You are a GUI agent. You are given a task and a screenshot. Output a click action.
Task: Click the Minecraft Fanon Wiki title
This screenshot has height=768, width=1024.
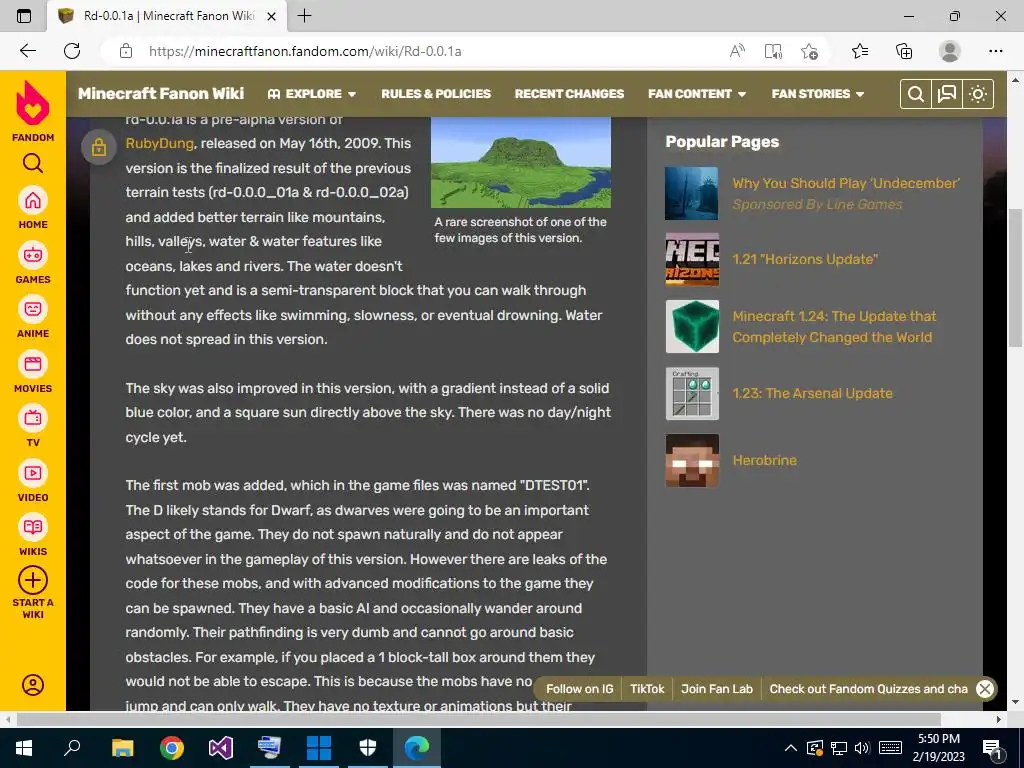[x=161, y=93]
